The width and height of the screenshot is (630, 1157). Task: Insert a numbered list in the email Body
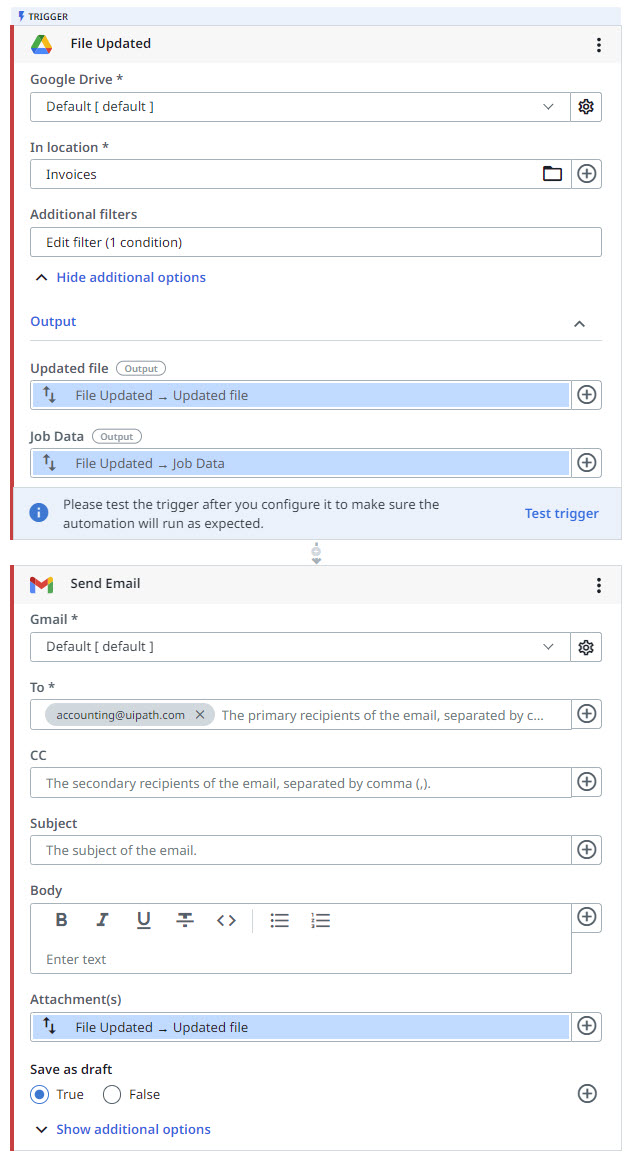tap(320, 919)
